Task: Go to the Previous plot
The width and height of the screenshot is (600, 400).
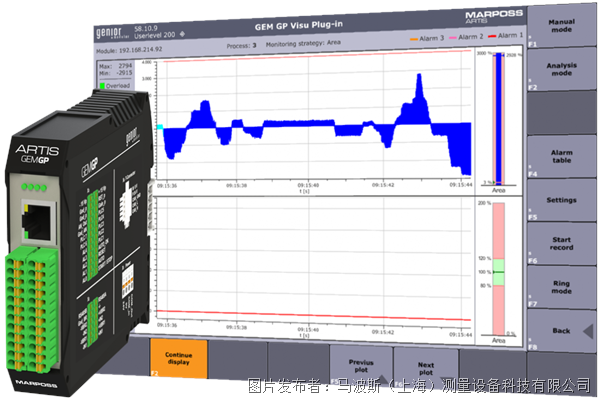Action: pyautogui.click(x=360, y=366)
